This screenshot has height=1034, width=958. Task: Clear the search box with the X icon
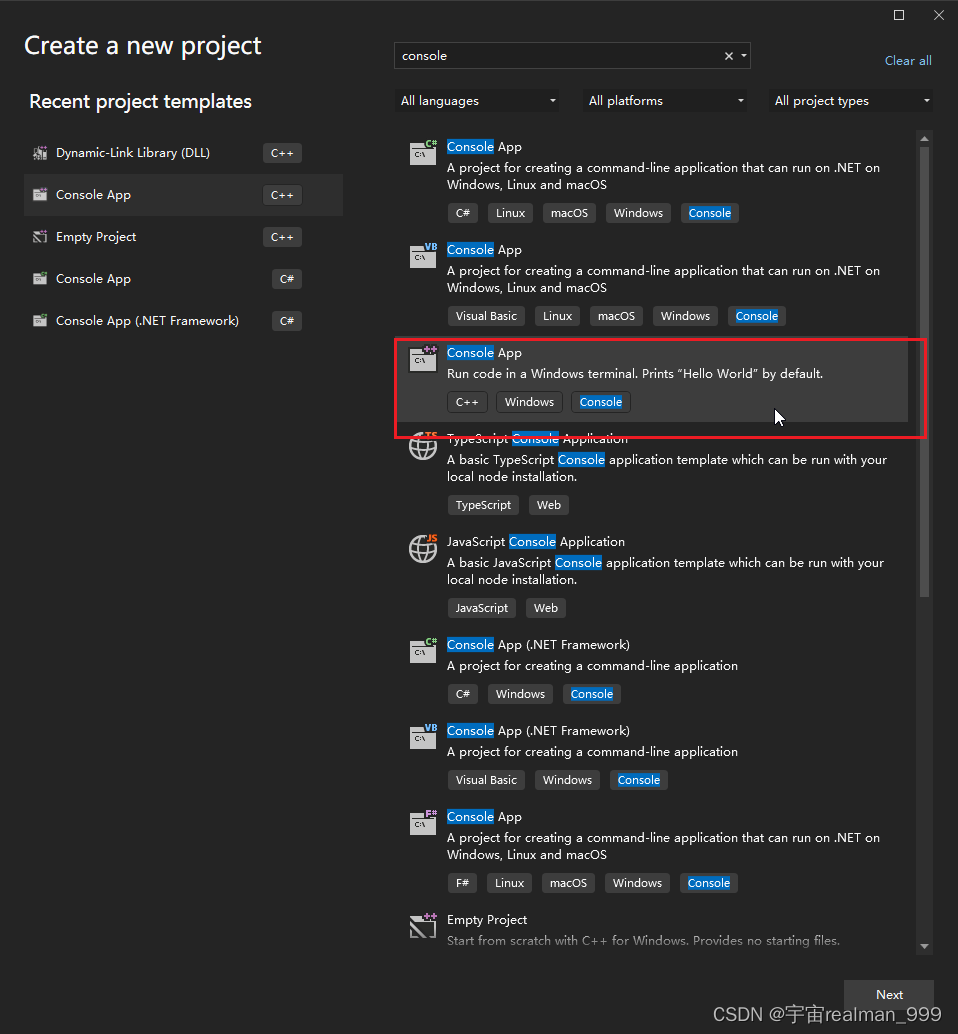coord(729,56)
